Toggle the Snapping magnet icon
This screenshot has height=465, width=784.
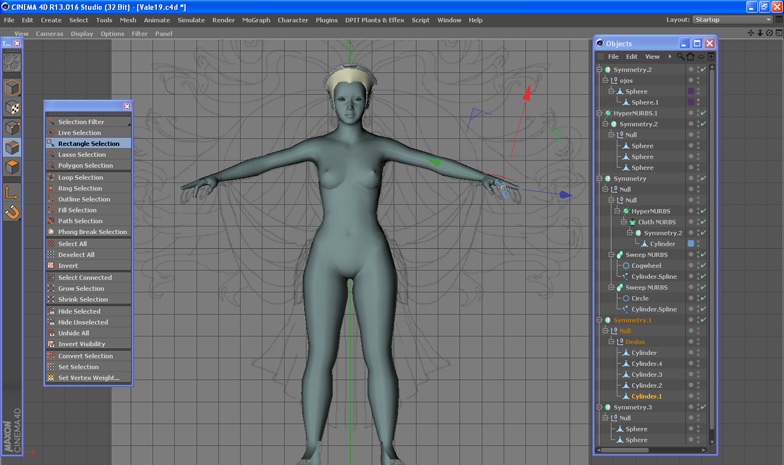12,212
